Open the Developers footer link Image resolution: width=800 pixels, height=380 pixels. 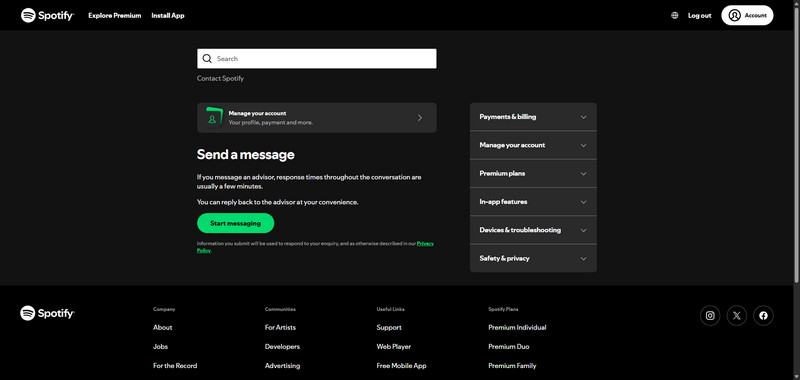pos(282,347)
